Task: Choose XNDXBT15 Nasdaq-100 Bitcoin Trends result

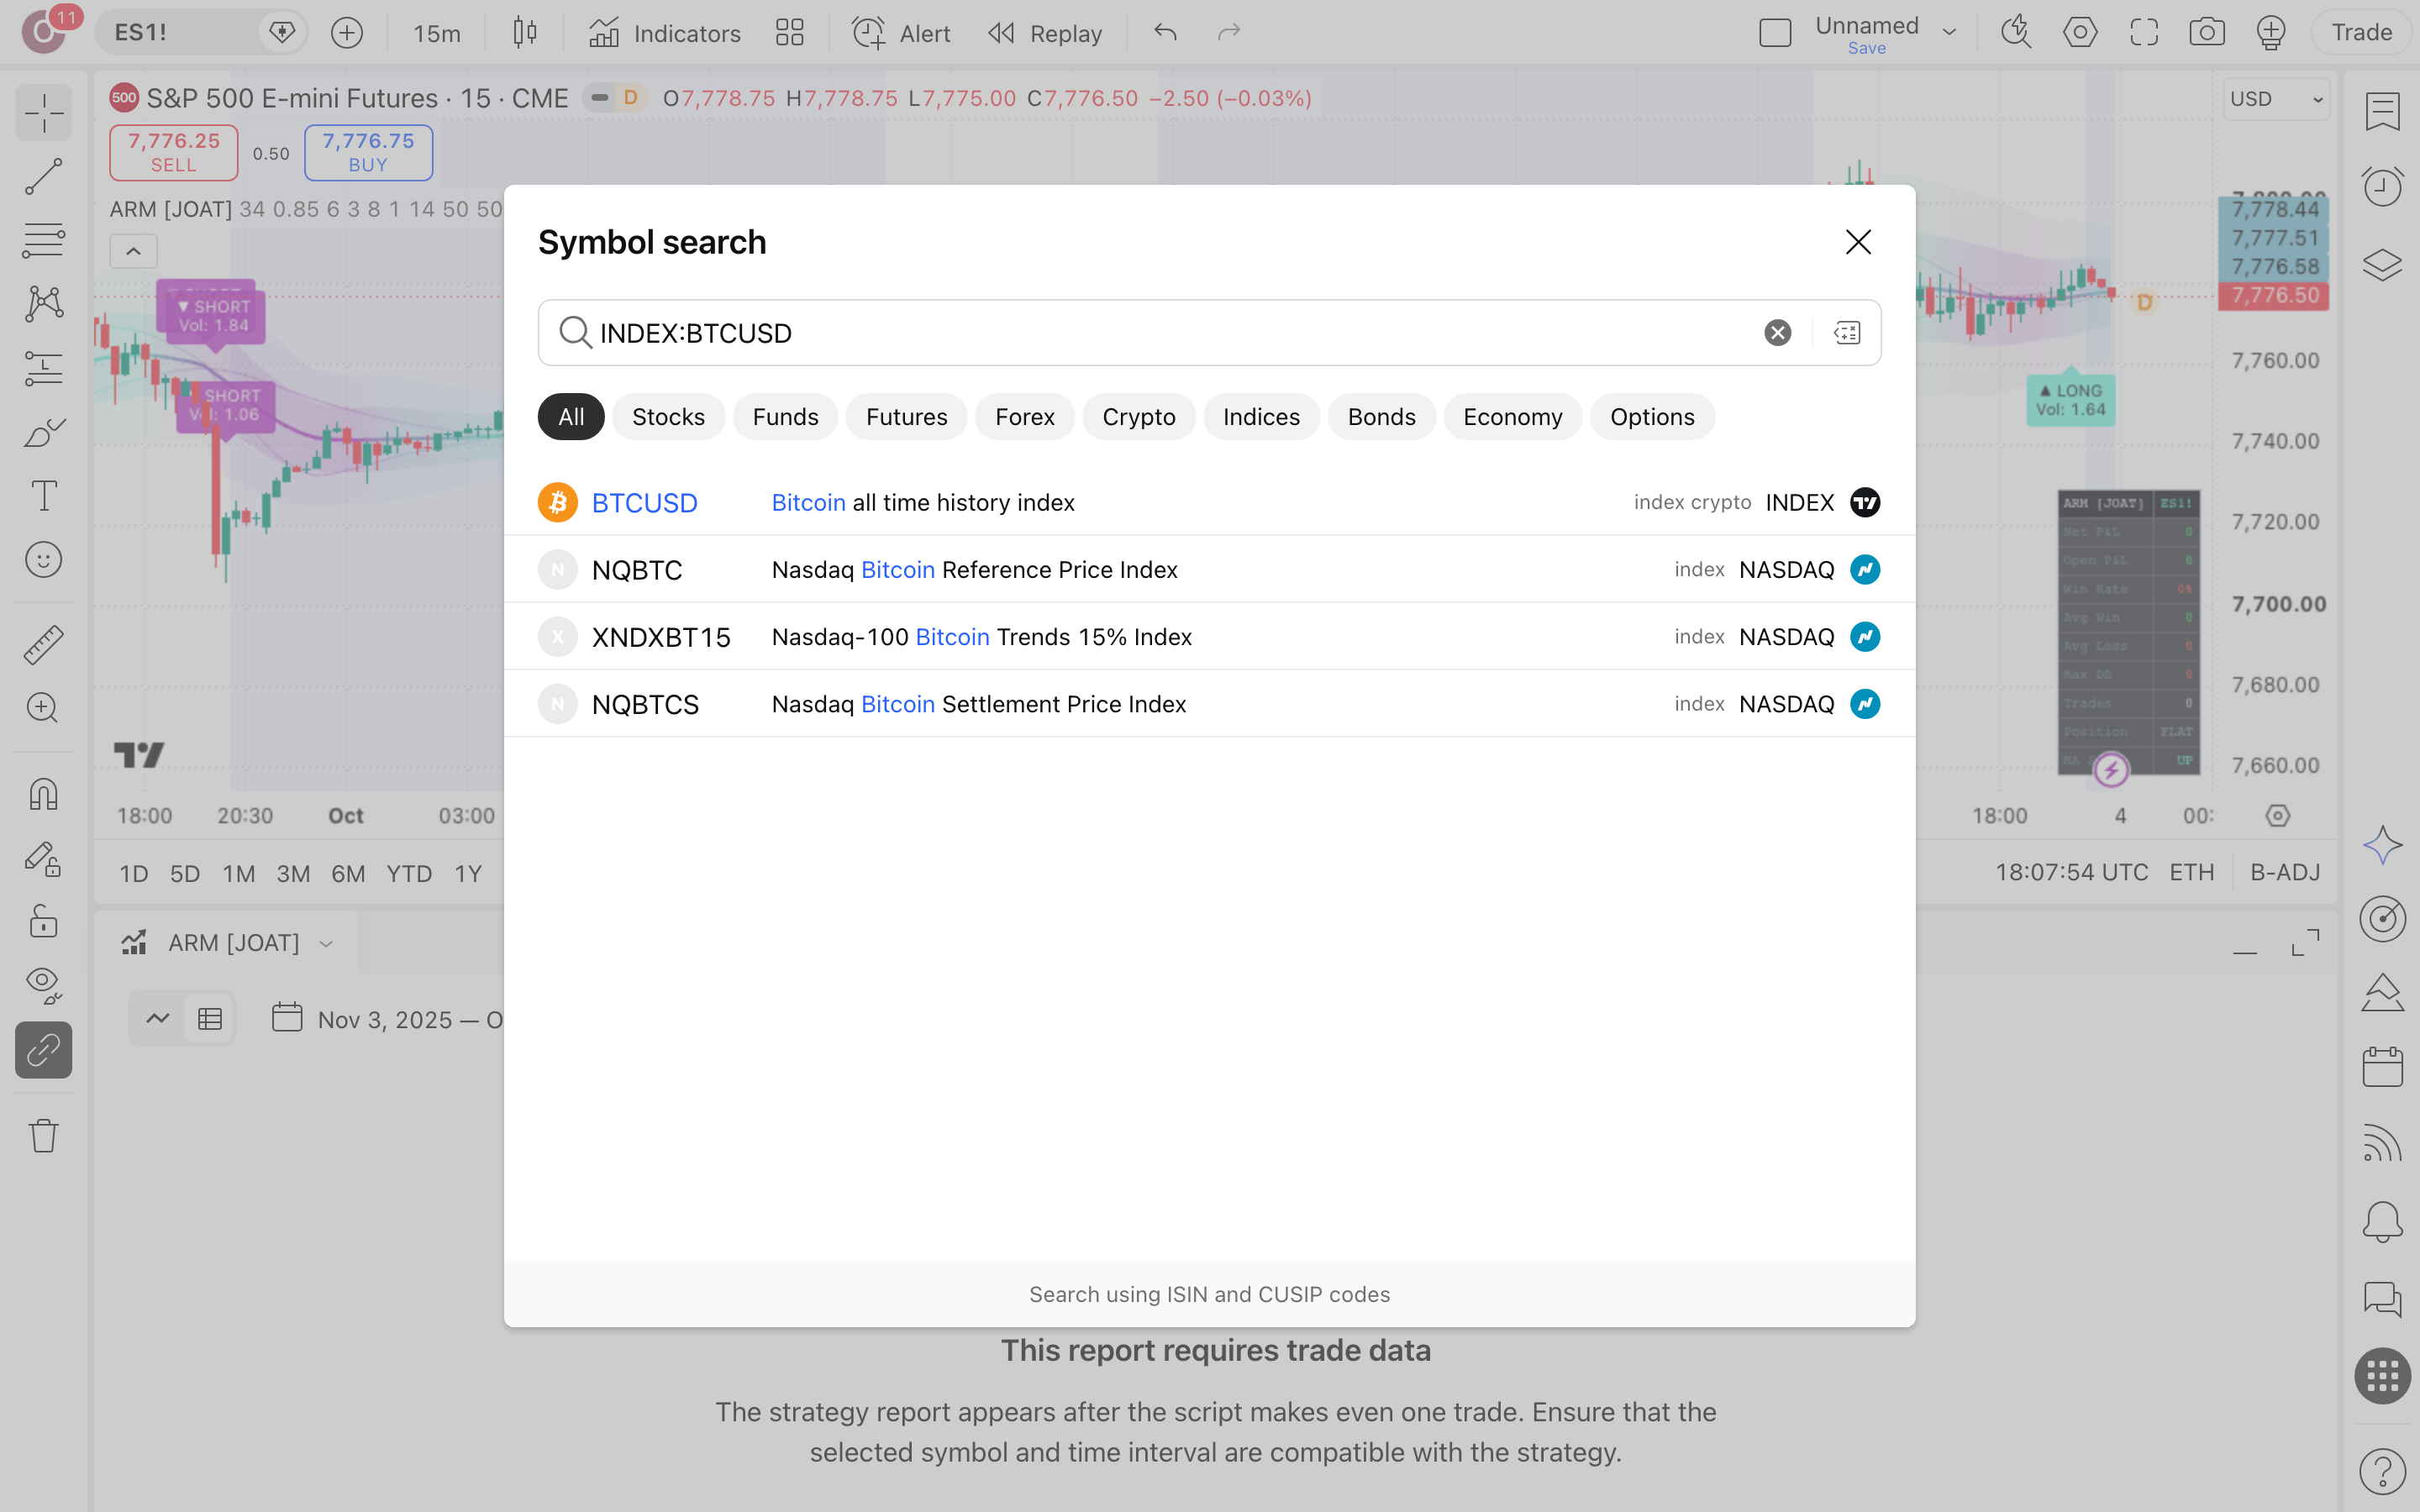Action: [1209, 636]
